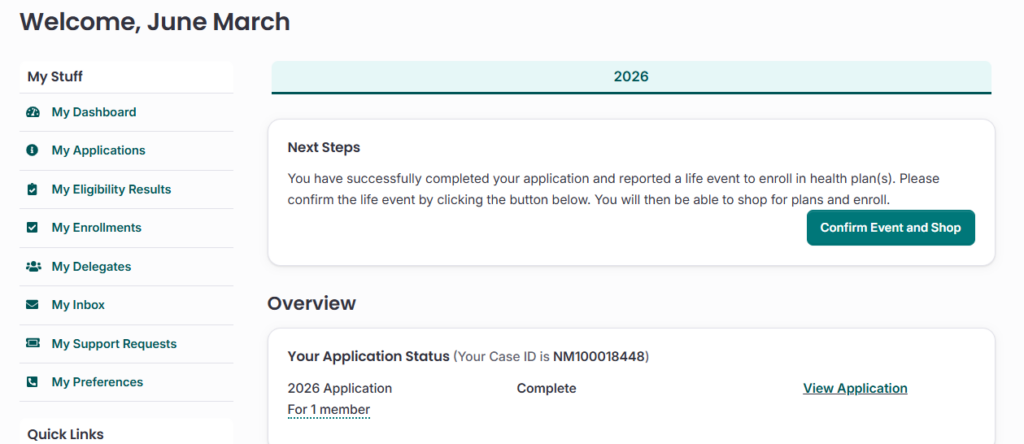Go to My Preferences
This screenshot has height=444, width=1024.
[x=97, y=382]
